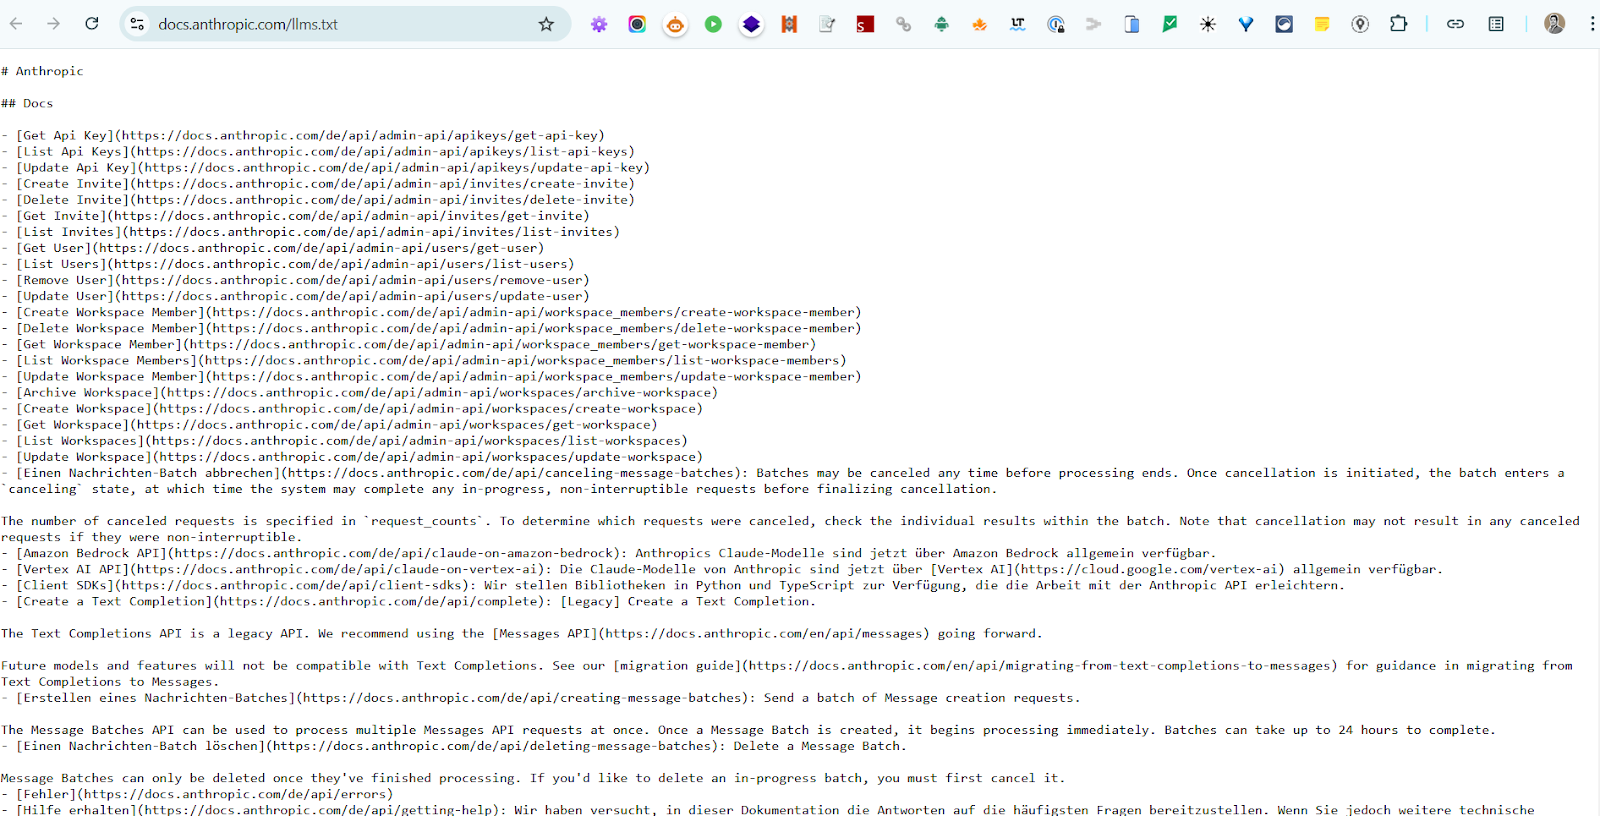Open the orange-brown bookmark-shaped extension
The width and height of the screenshot is (1600, 816).
pyautogui.click(x=789, y=24)
